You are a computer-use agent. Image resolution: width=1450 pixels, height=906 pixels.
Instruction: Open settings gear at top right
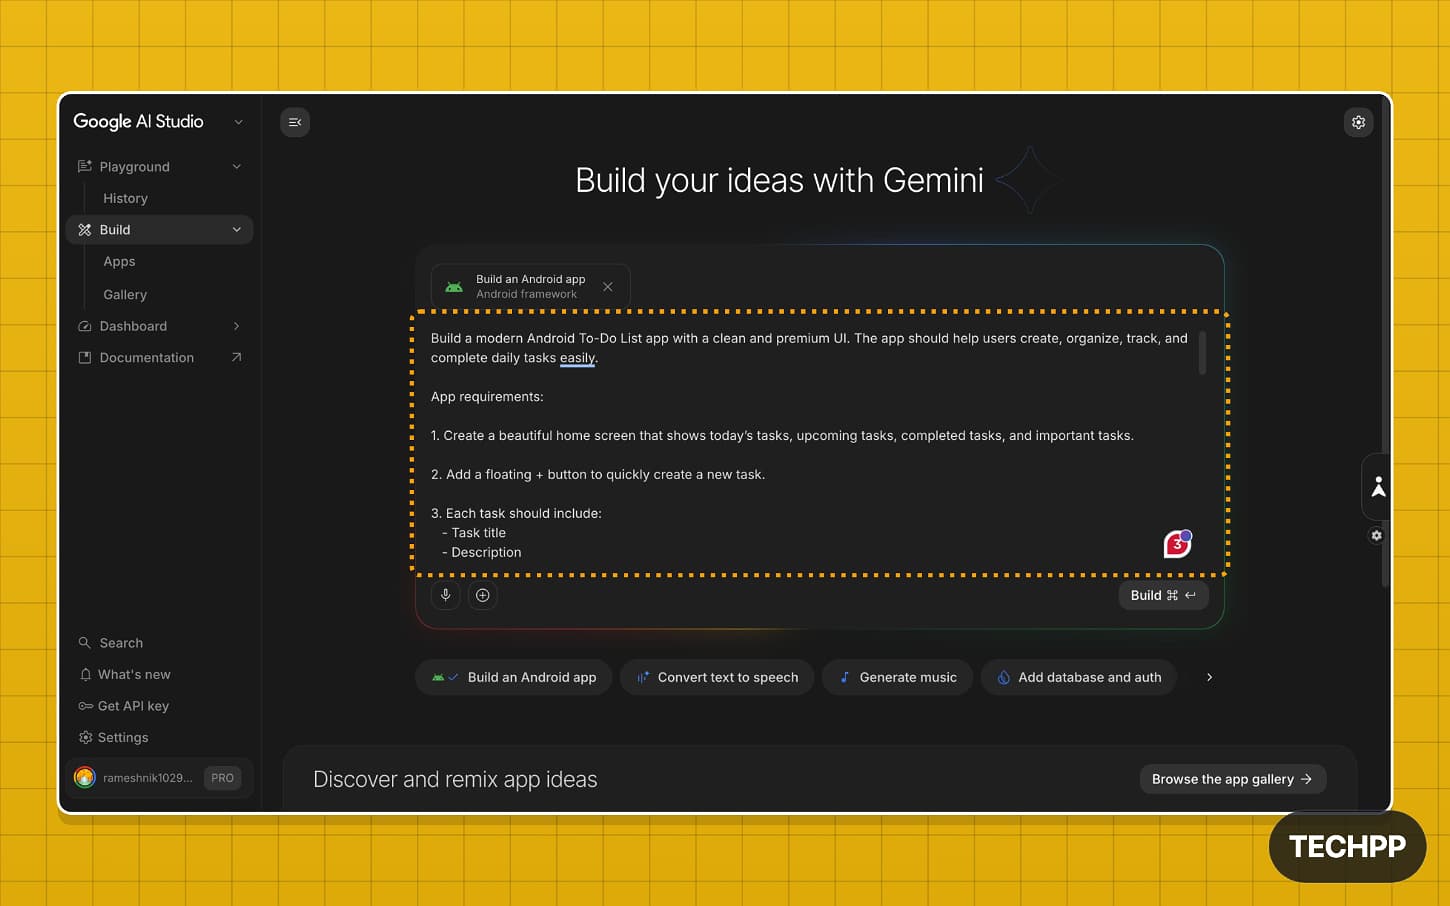(x=1358, y=122)
